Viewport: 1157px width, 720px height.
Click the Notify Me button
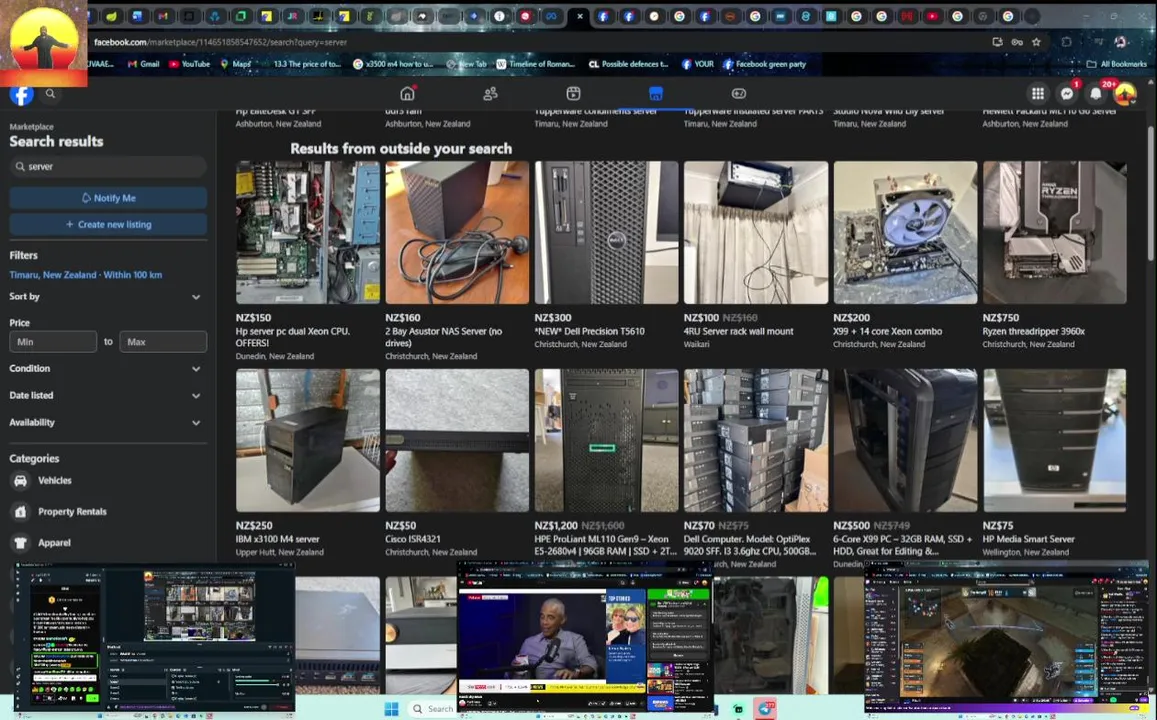click(x=108, y=198)
